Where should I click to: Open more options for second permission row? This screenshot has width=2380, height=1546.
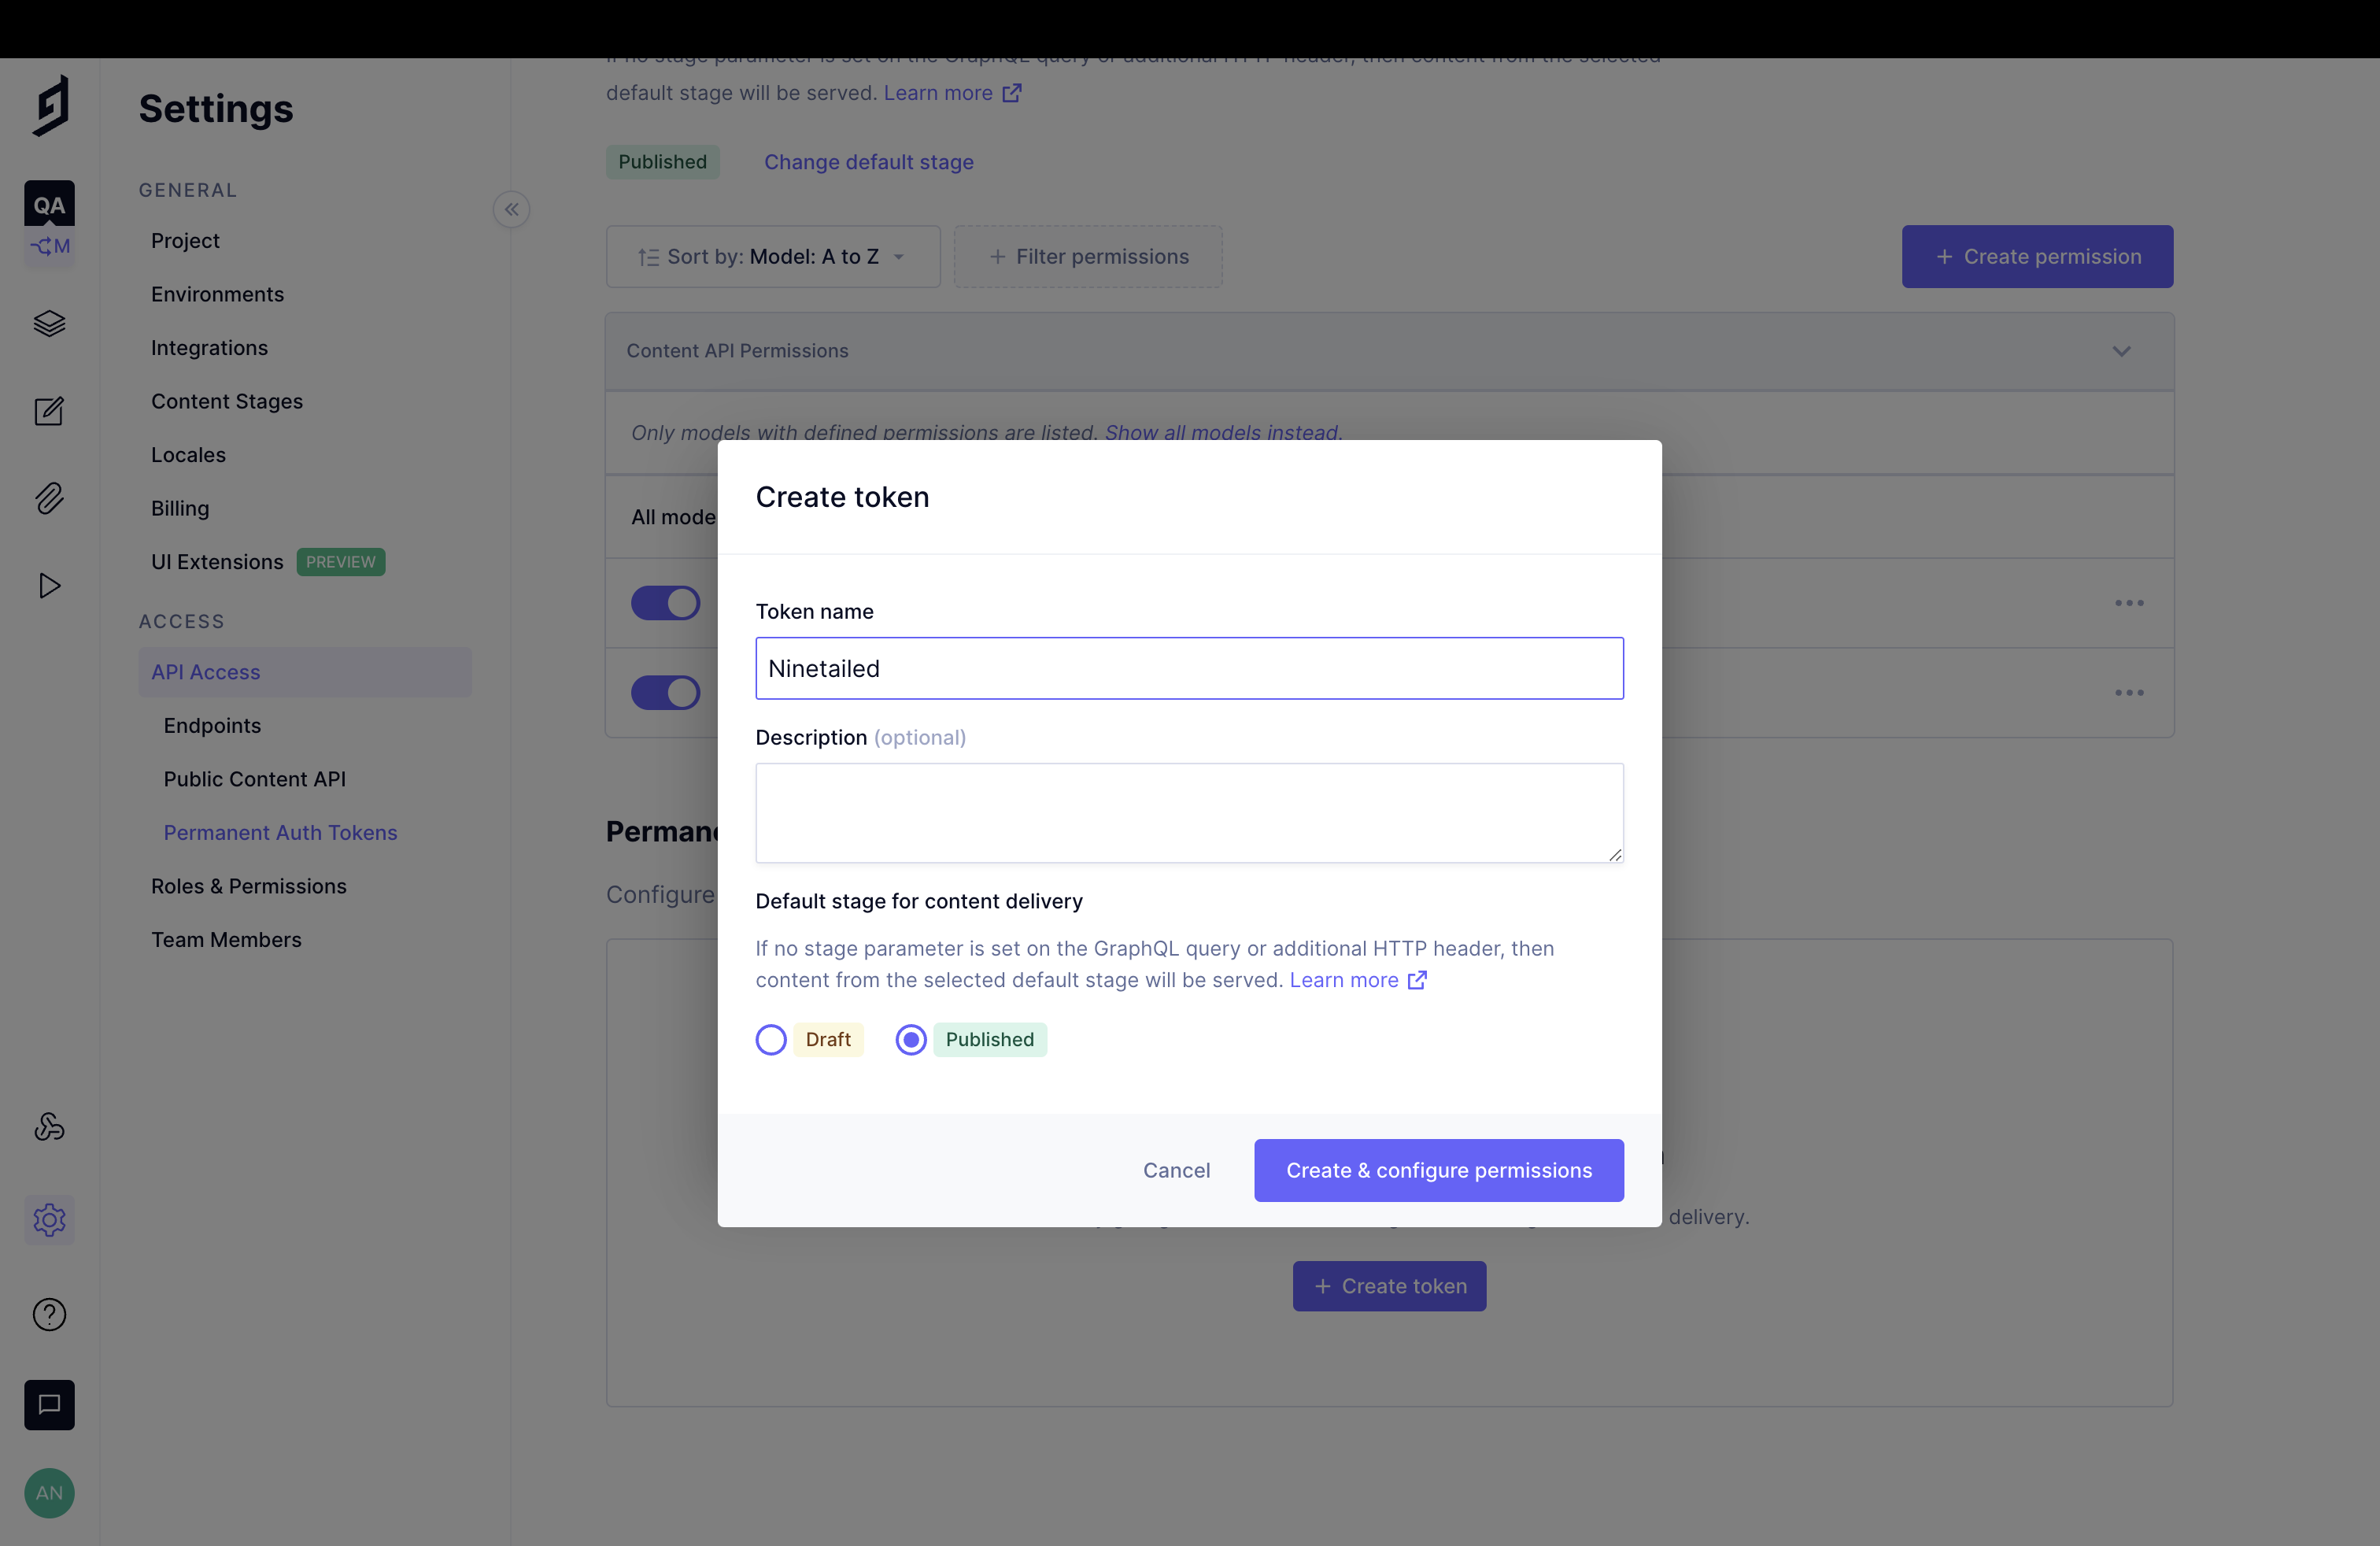pyautogui.click(x=2129, y=693)
